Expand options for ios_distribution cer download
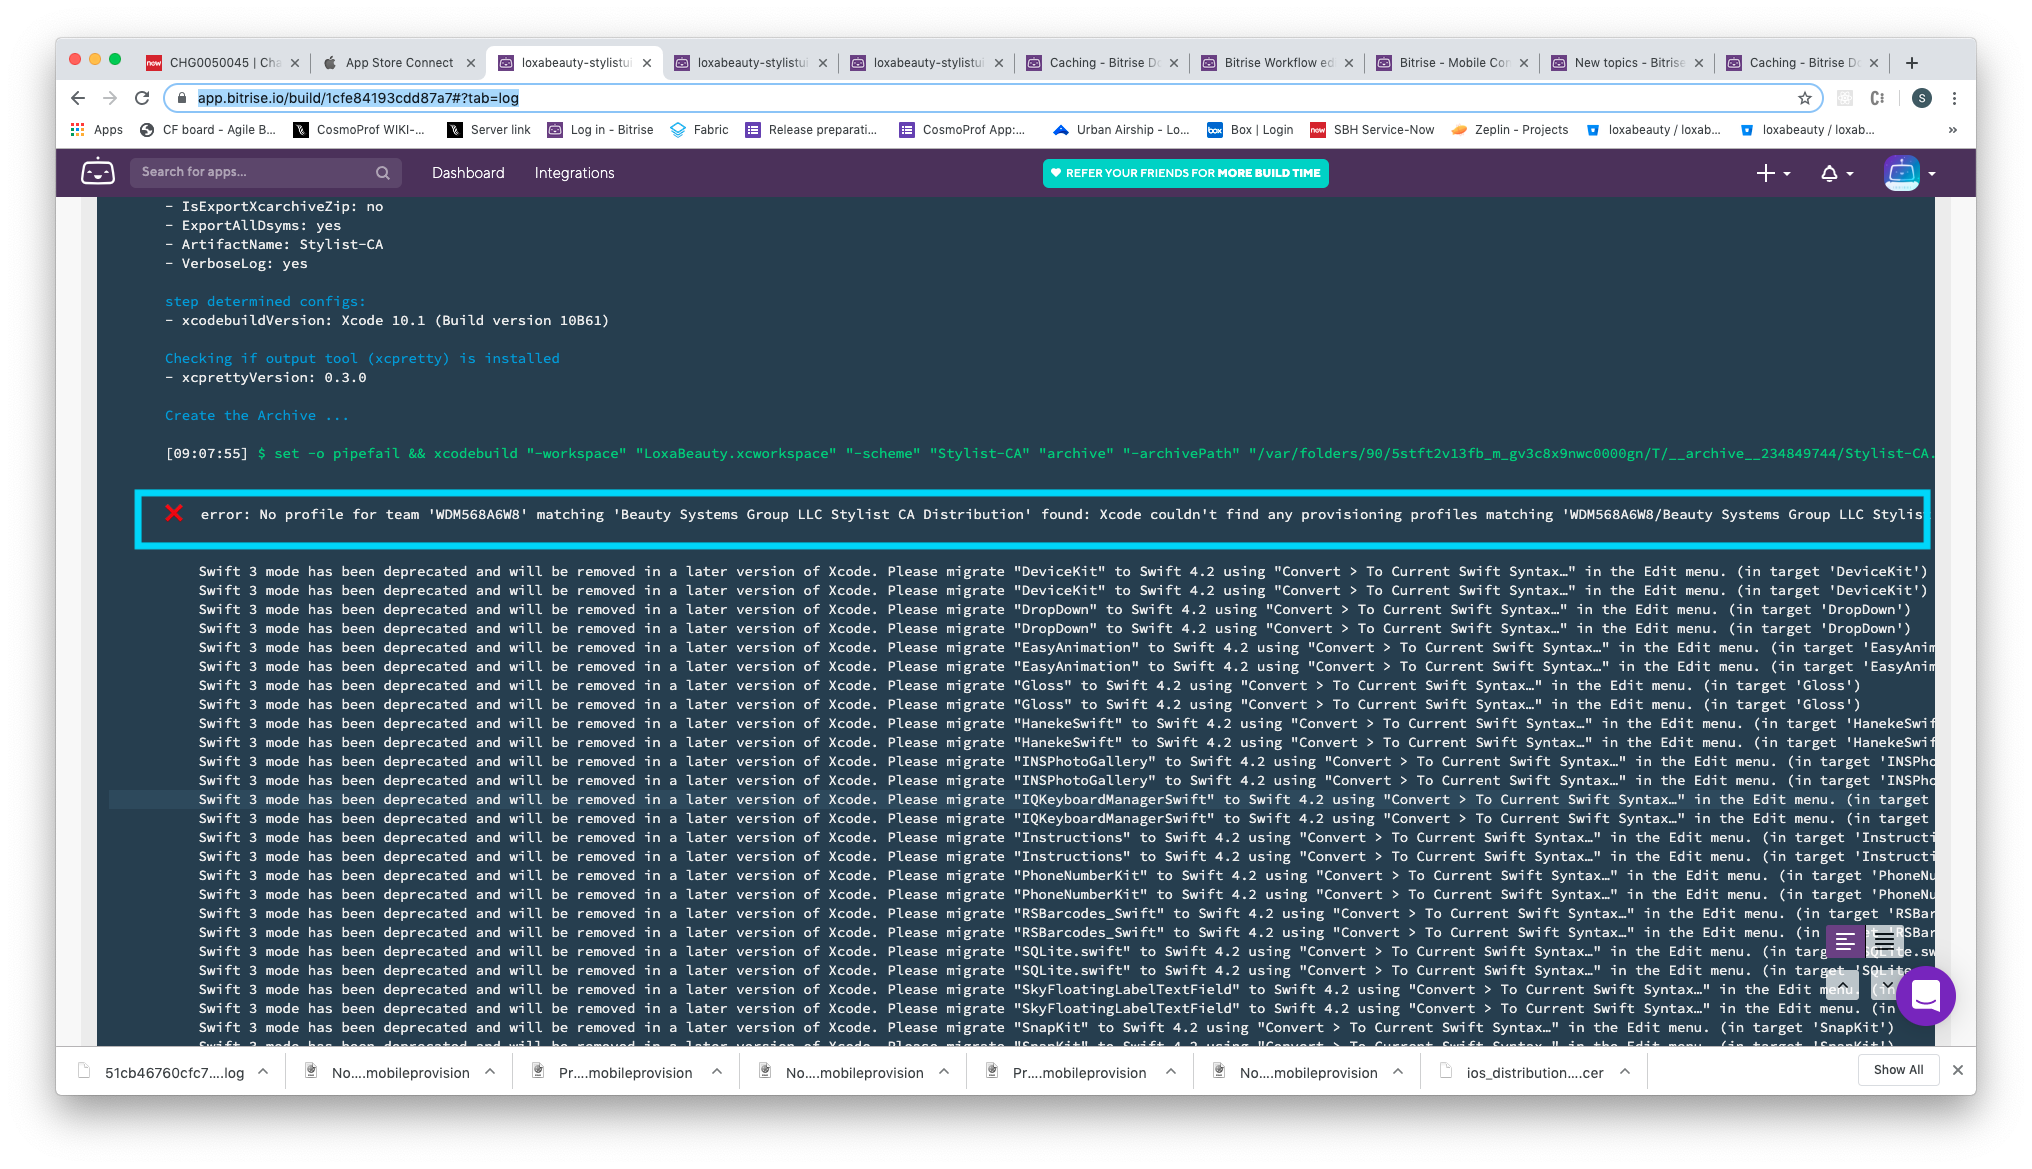 pos(1625,1071)
